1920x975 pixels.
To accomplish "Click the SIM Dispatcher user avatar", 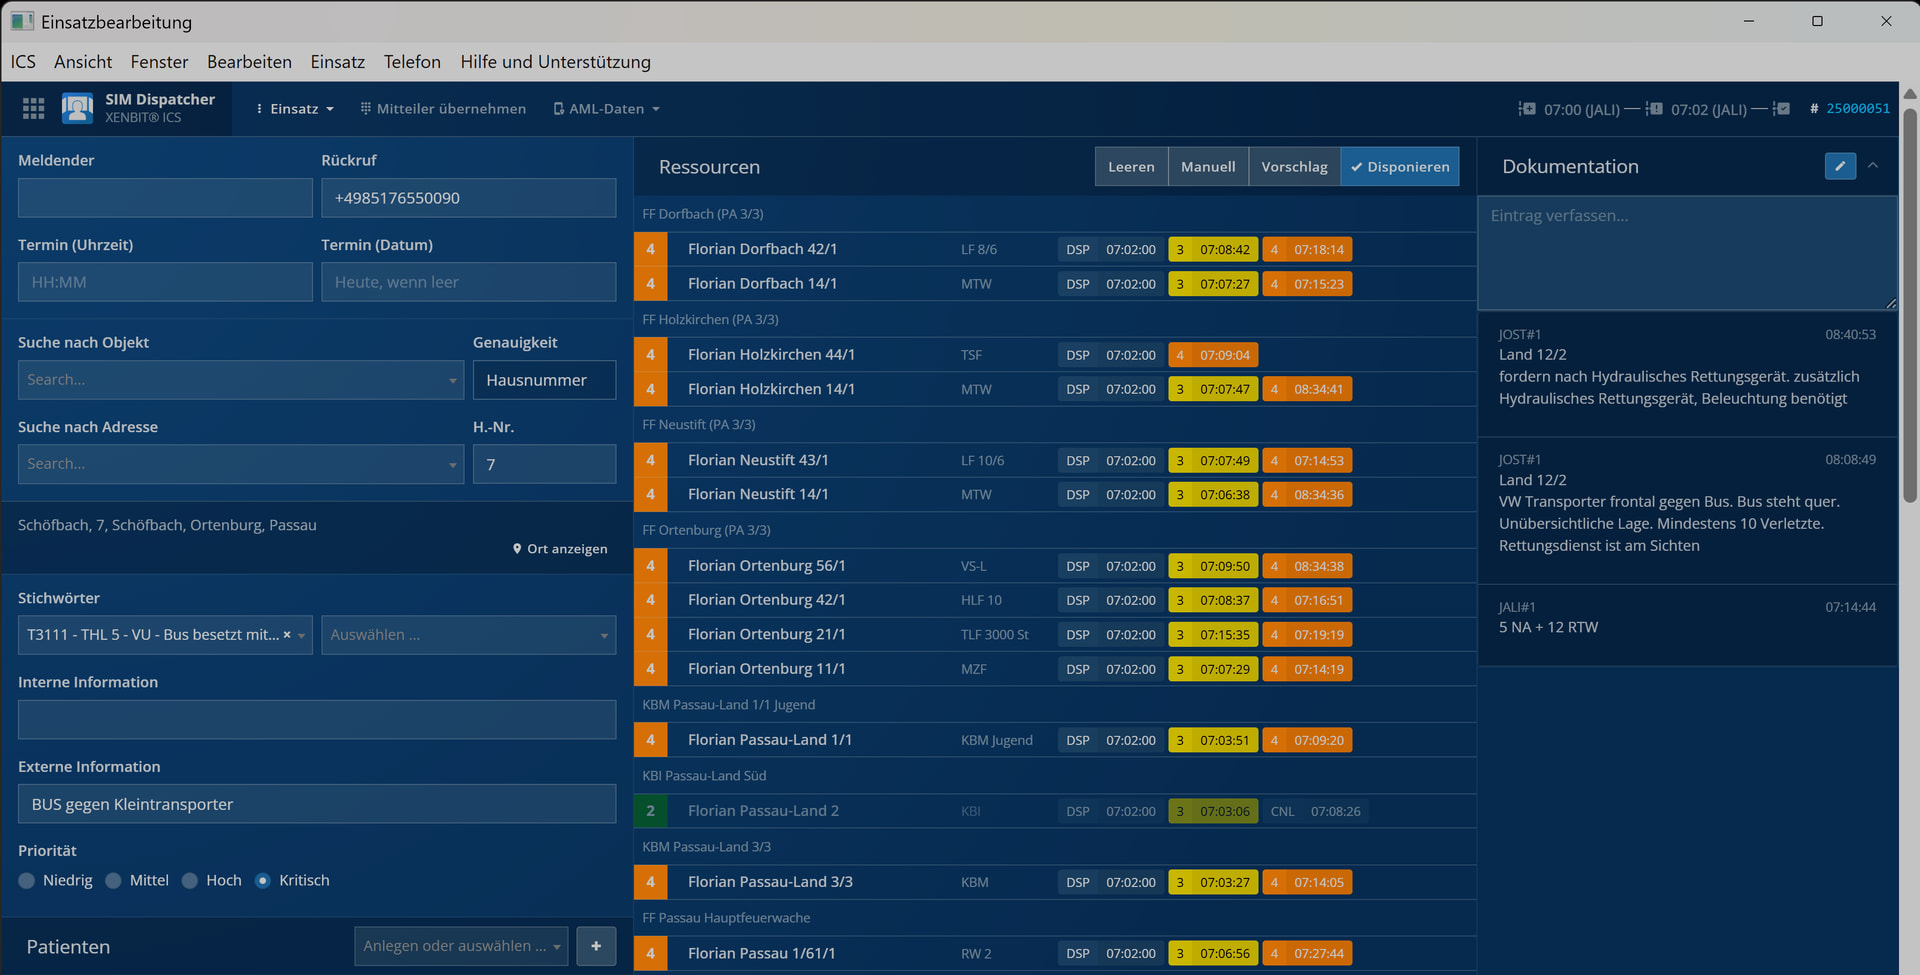I will point(77,108).
